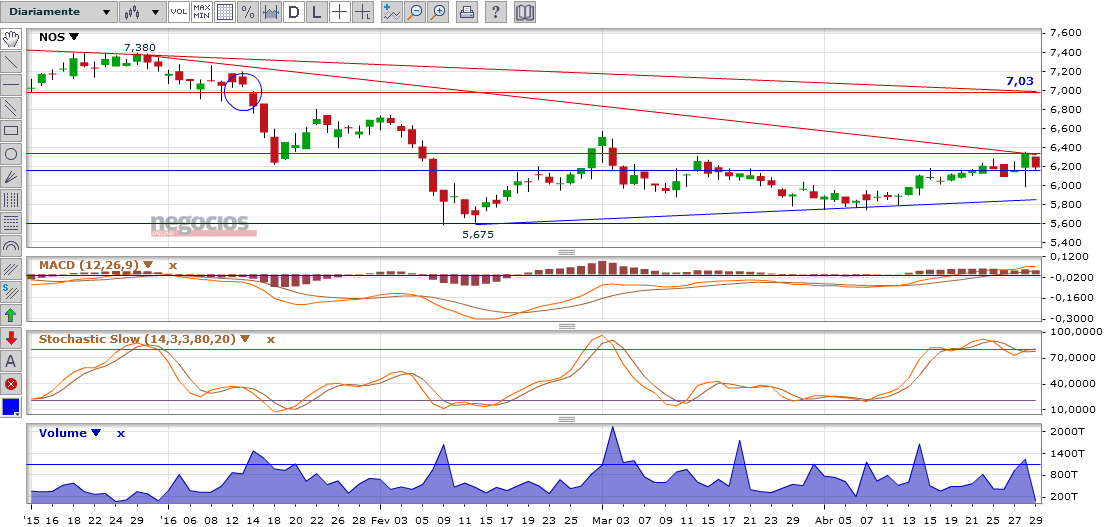Open the candlestick chart type dropdown
Screen dimensions: 1108x527
coord(140,12)
